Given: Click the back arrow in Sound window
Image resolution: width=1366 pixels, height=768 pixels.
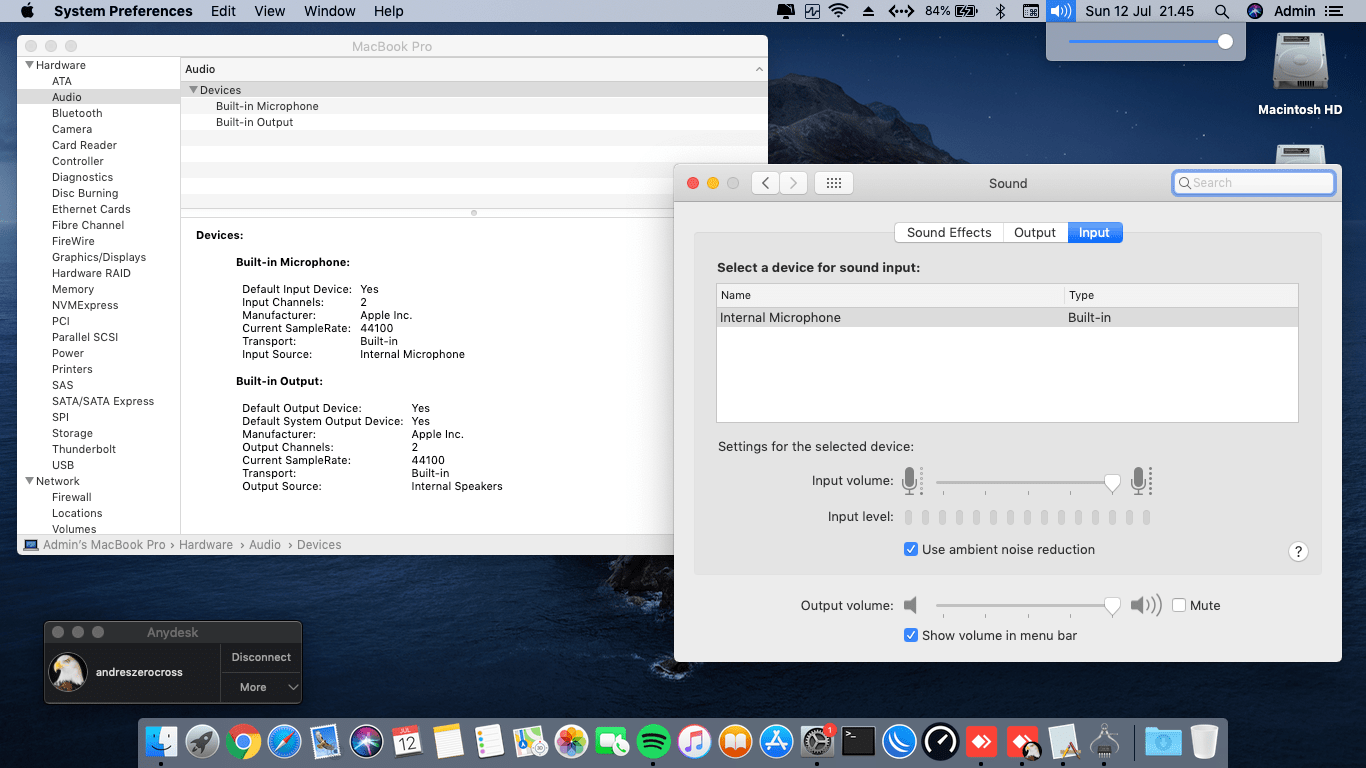Looking at the screenshot, I should [765, 183].
